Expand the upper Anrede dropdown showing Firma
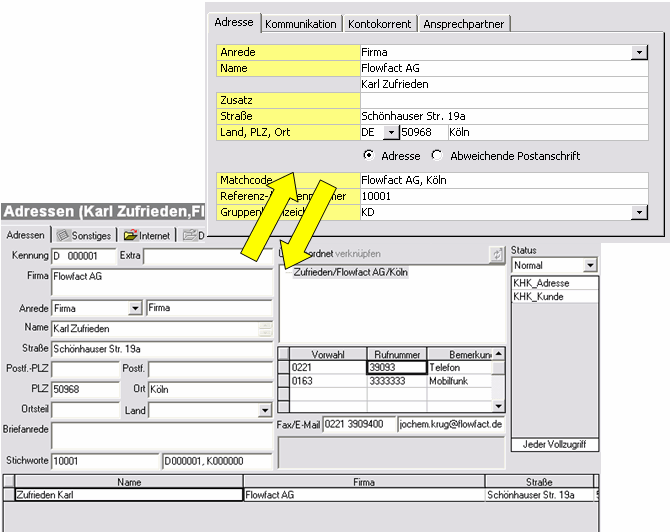670x532 pixels. coord(639,53)
